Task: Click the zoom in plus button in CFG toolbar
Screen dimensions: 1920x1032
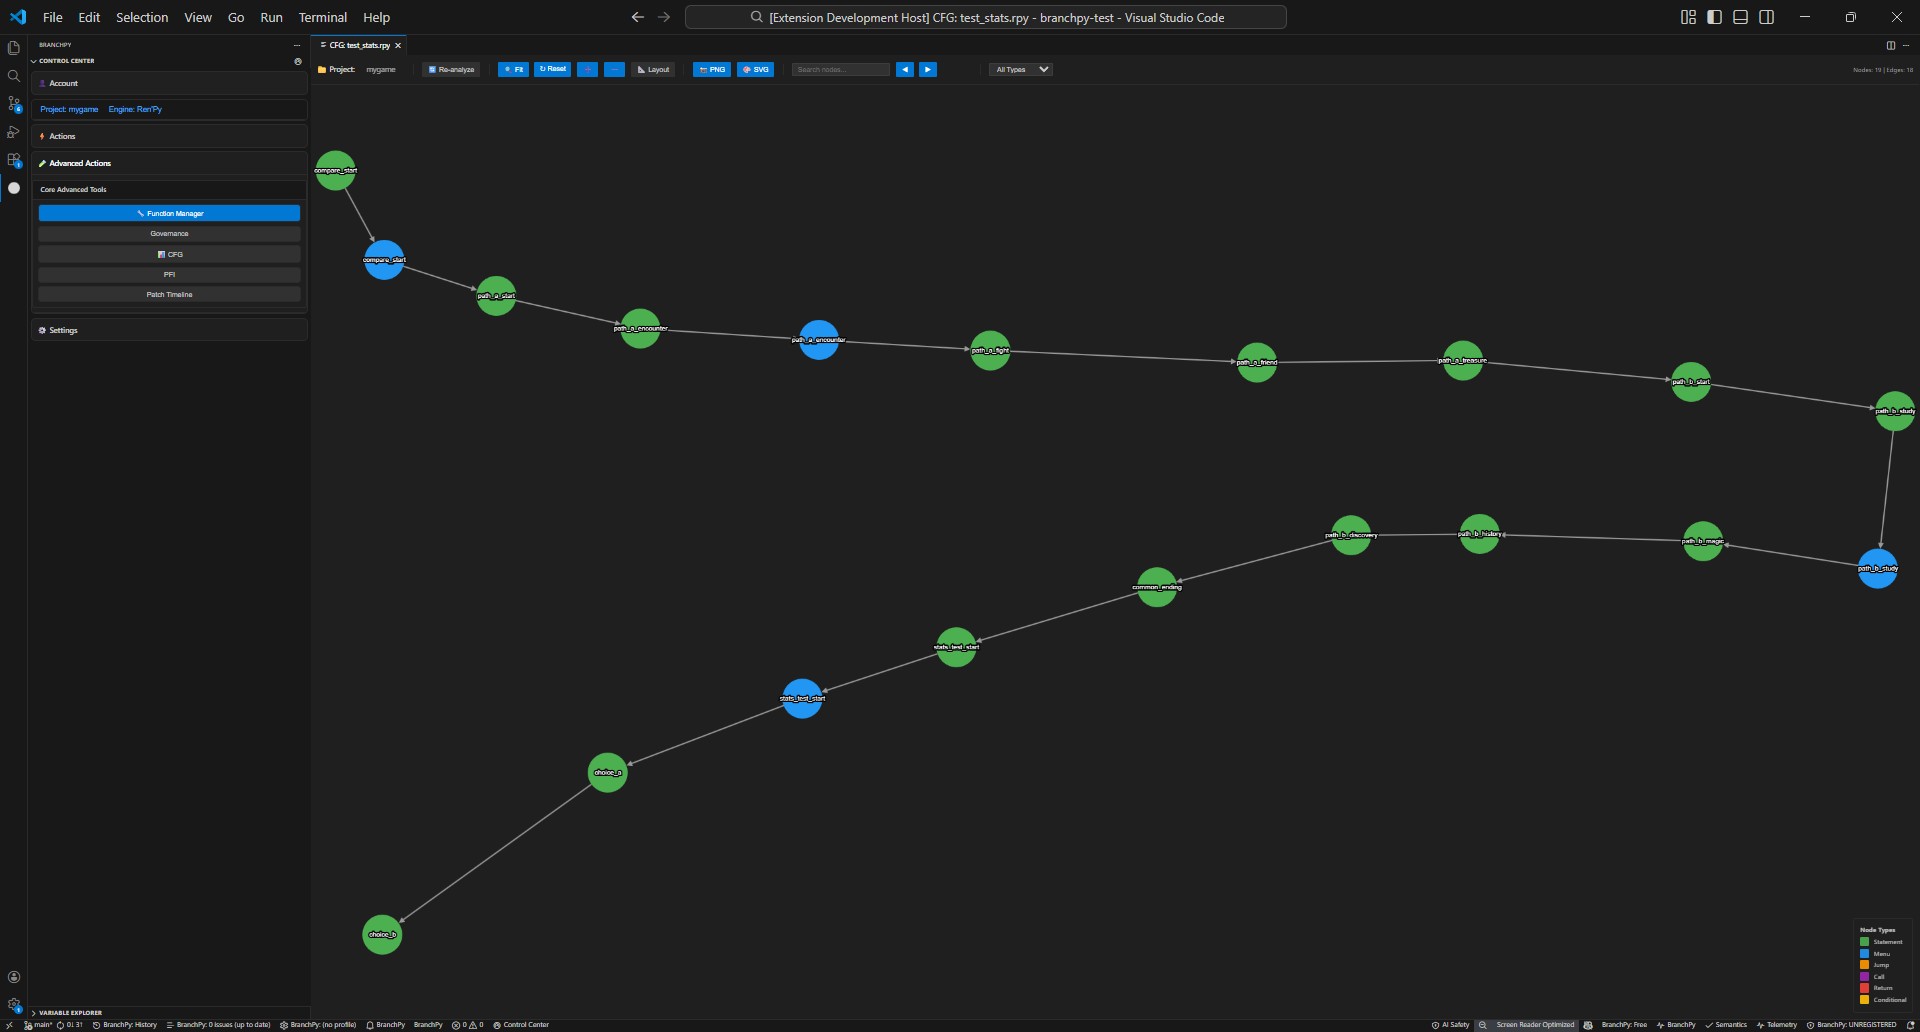Action: [588, 70]
